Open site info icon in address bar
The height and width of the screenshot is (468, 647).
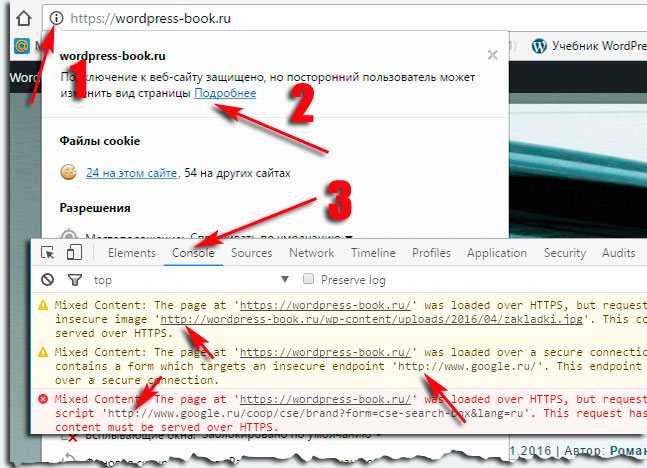56,18
